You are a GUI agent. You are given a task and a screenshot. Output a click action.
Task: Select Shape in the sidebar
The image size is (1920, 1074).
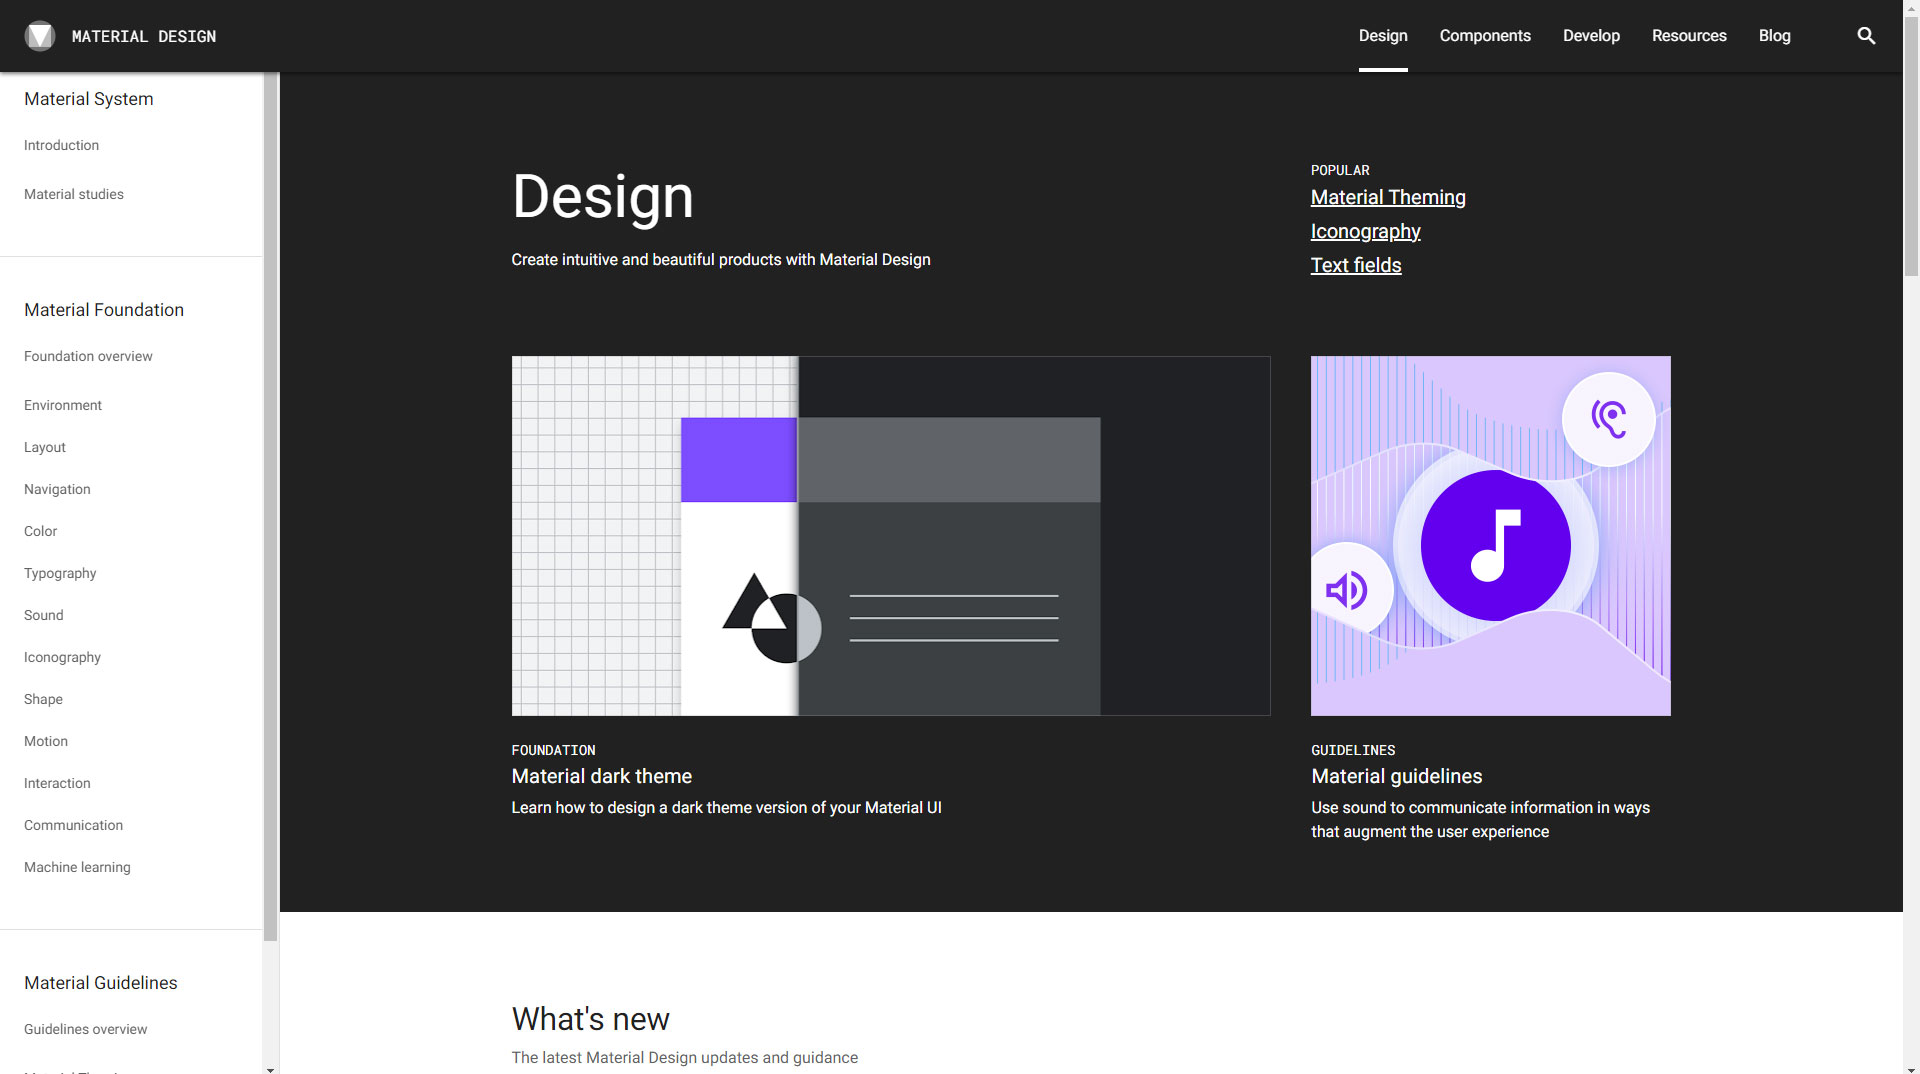[x=43, y=700]
